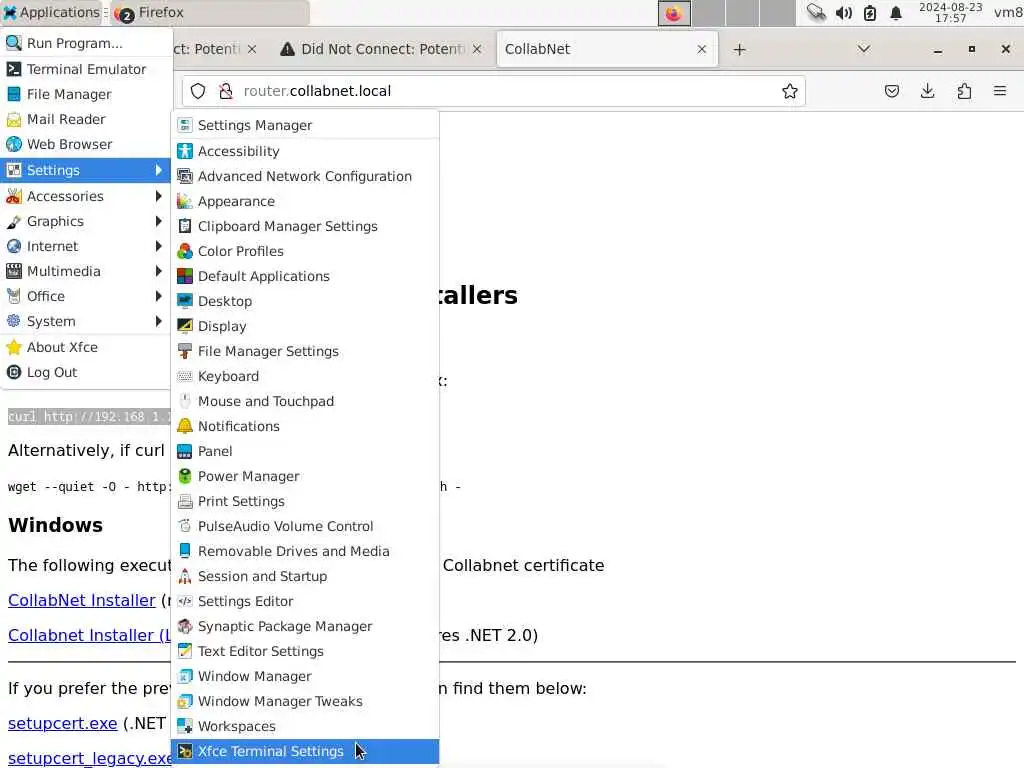Open Default Applications

[x=305, y=276]
